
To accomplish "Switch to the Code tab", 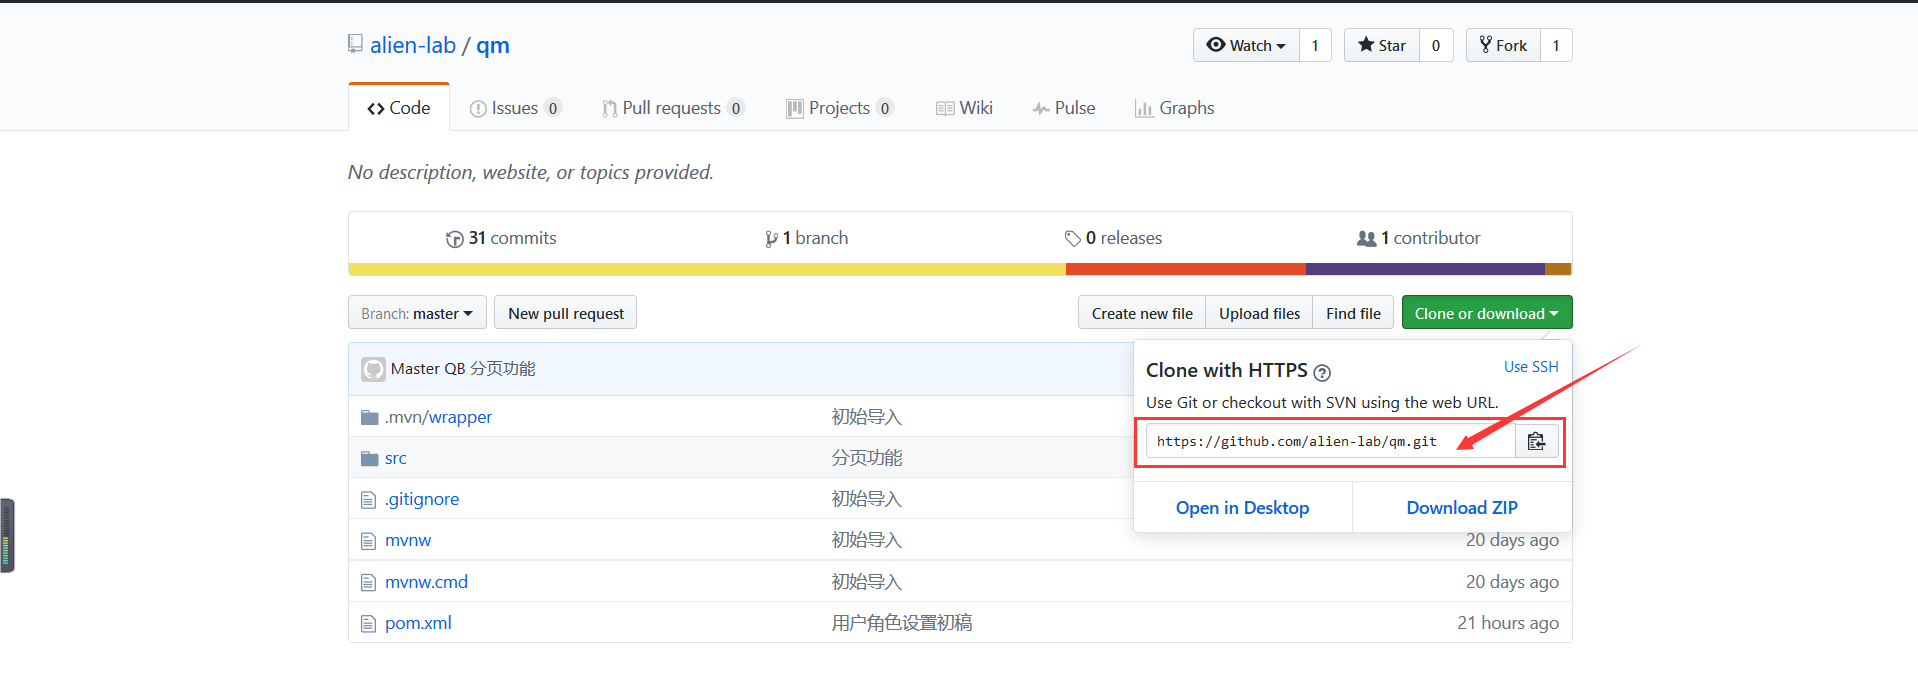I will [x=399, y=107].
